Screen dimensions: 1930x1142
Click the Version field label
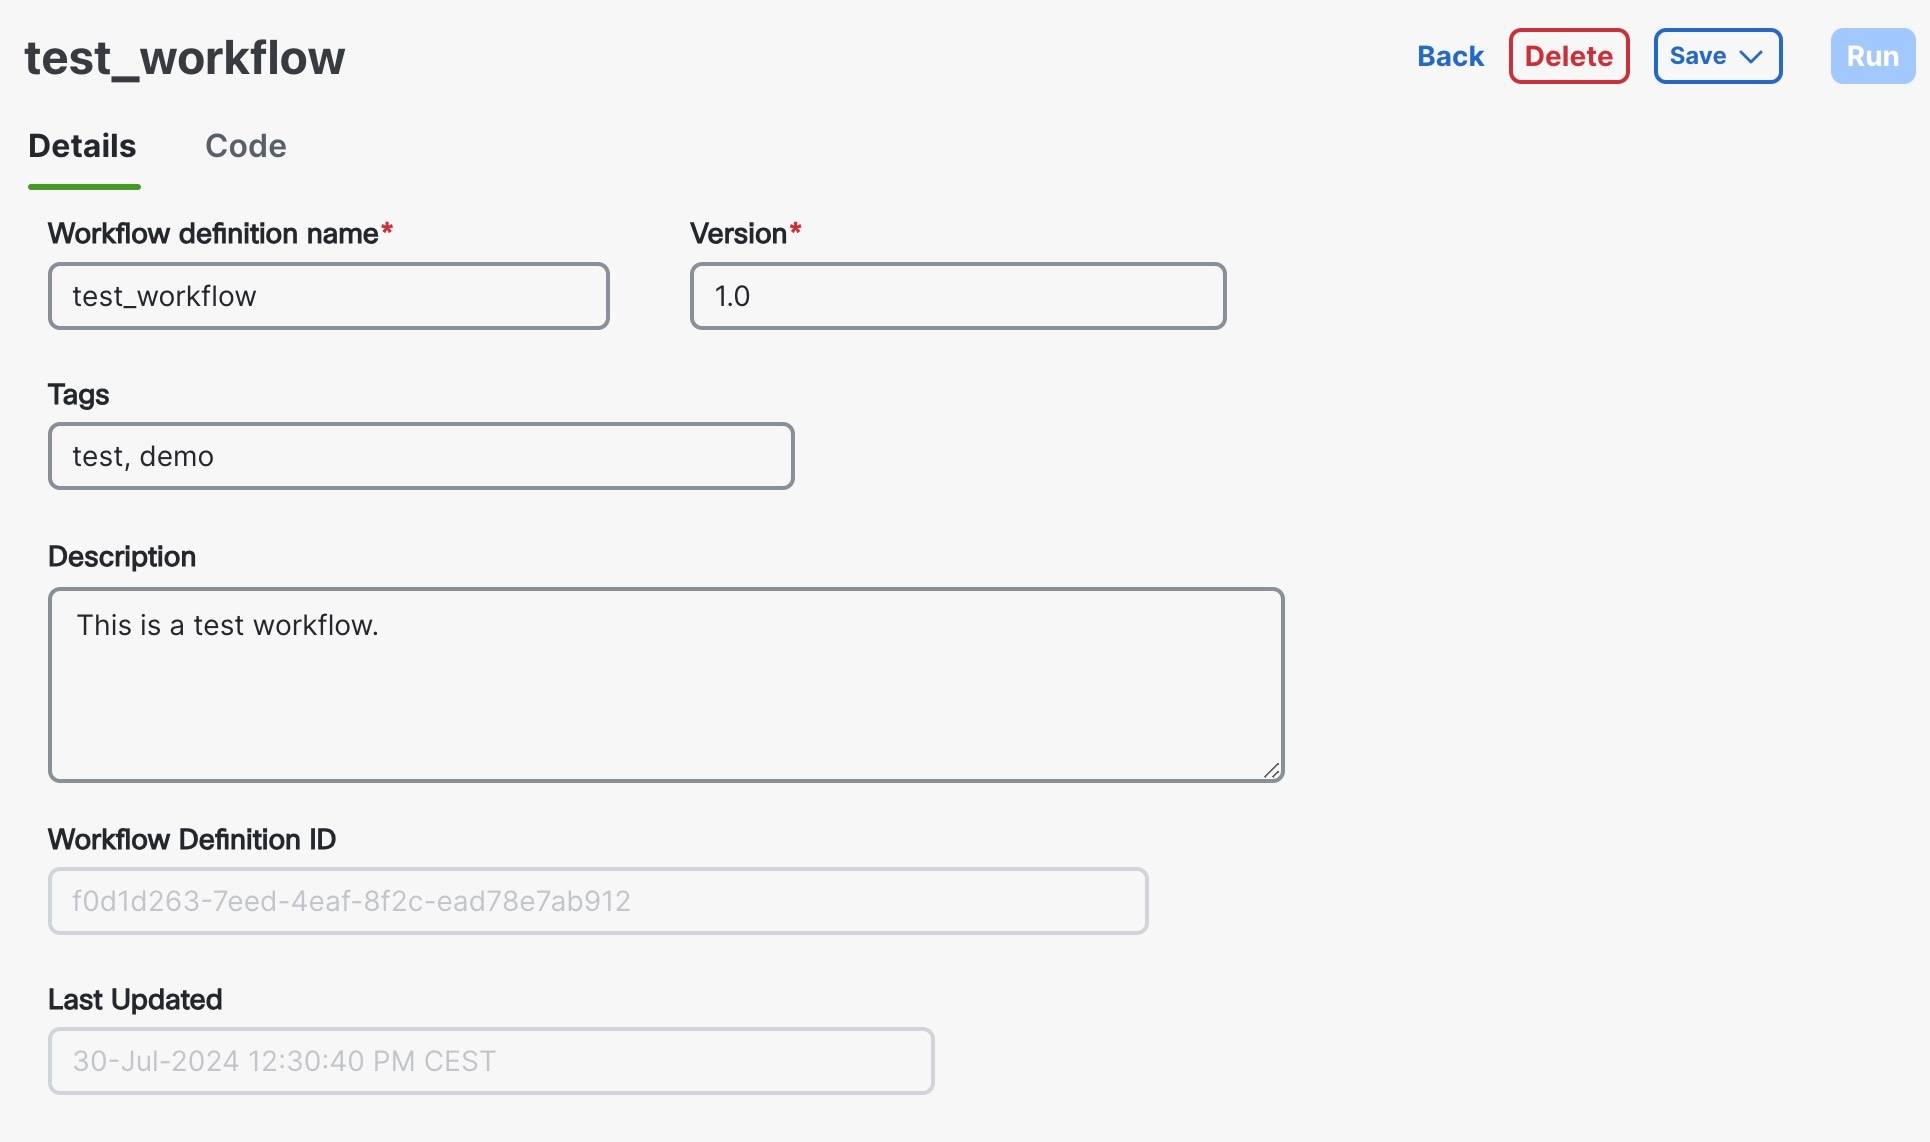click(x=738, y=233)
